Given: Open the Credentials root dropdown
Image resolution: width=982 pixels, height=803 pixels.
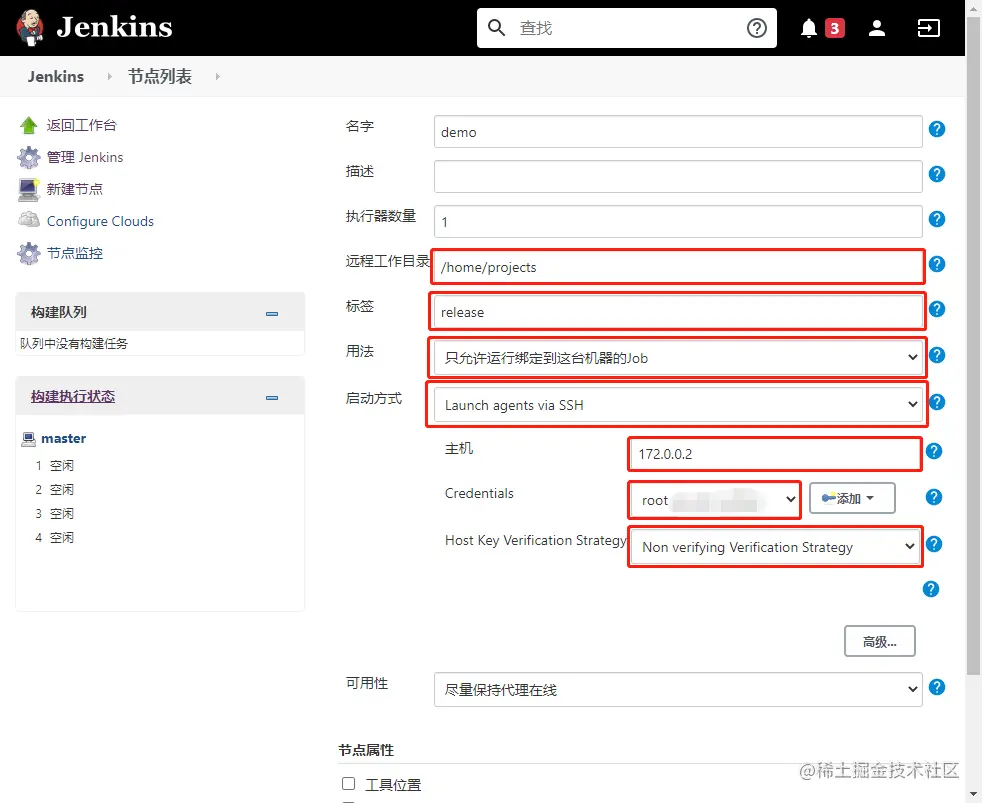Looking at the screenshot, I should click(x=715, y=500).
